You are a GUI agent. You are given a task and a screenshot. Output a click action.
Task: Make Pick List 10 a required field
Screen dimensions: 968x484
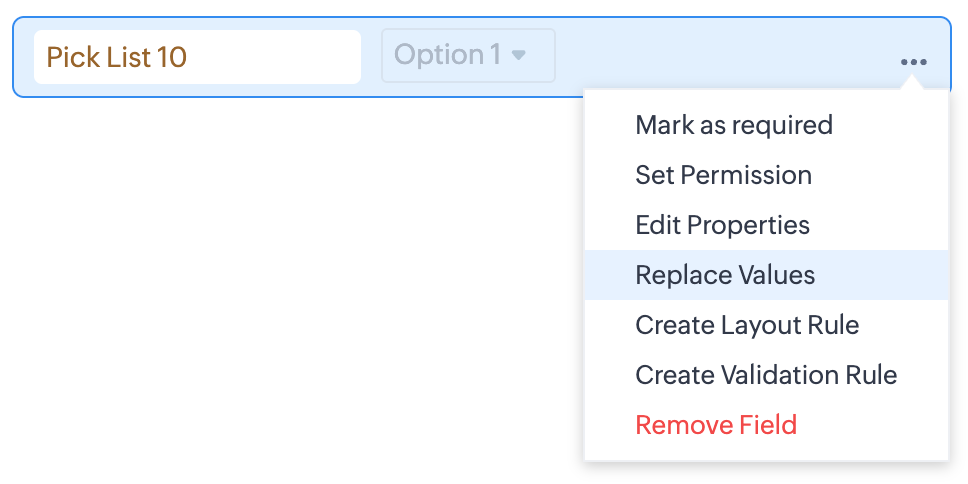(x=734, y=125)
